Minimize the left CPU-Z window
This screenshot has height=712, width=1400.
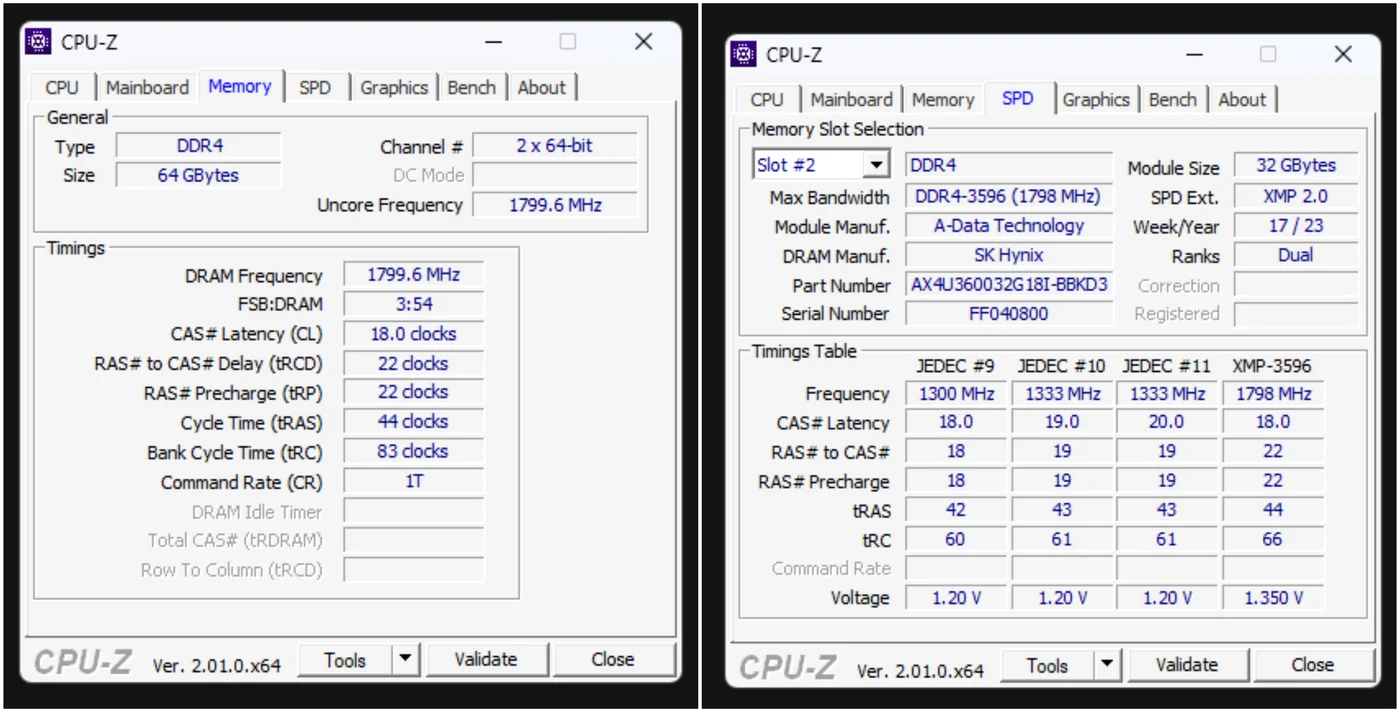point(494,42)
